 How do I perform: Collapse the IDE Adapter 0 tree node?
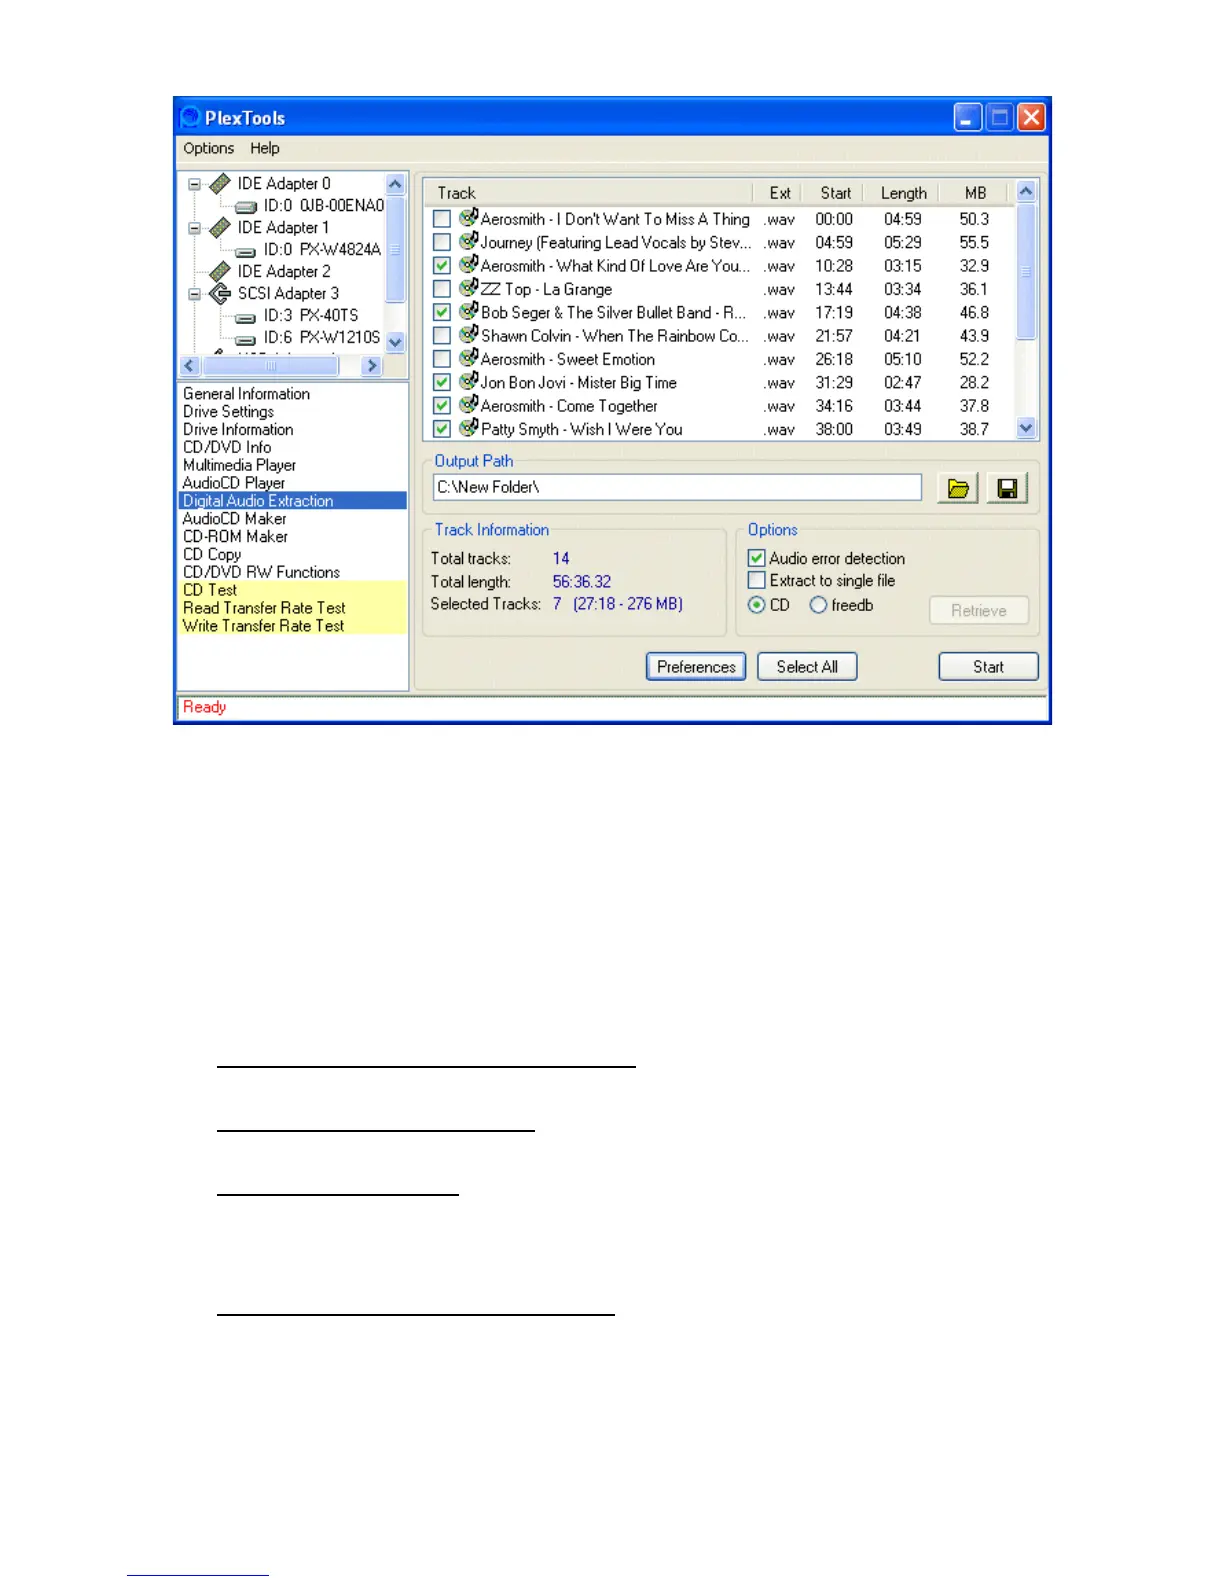click(195, 184)
